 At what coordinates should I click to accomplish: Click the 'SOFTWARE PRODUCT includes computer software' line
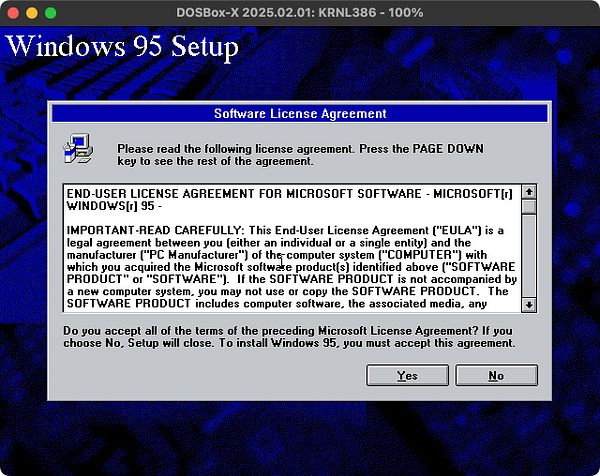coord(277,304)
